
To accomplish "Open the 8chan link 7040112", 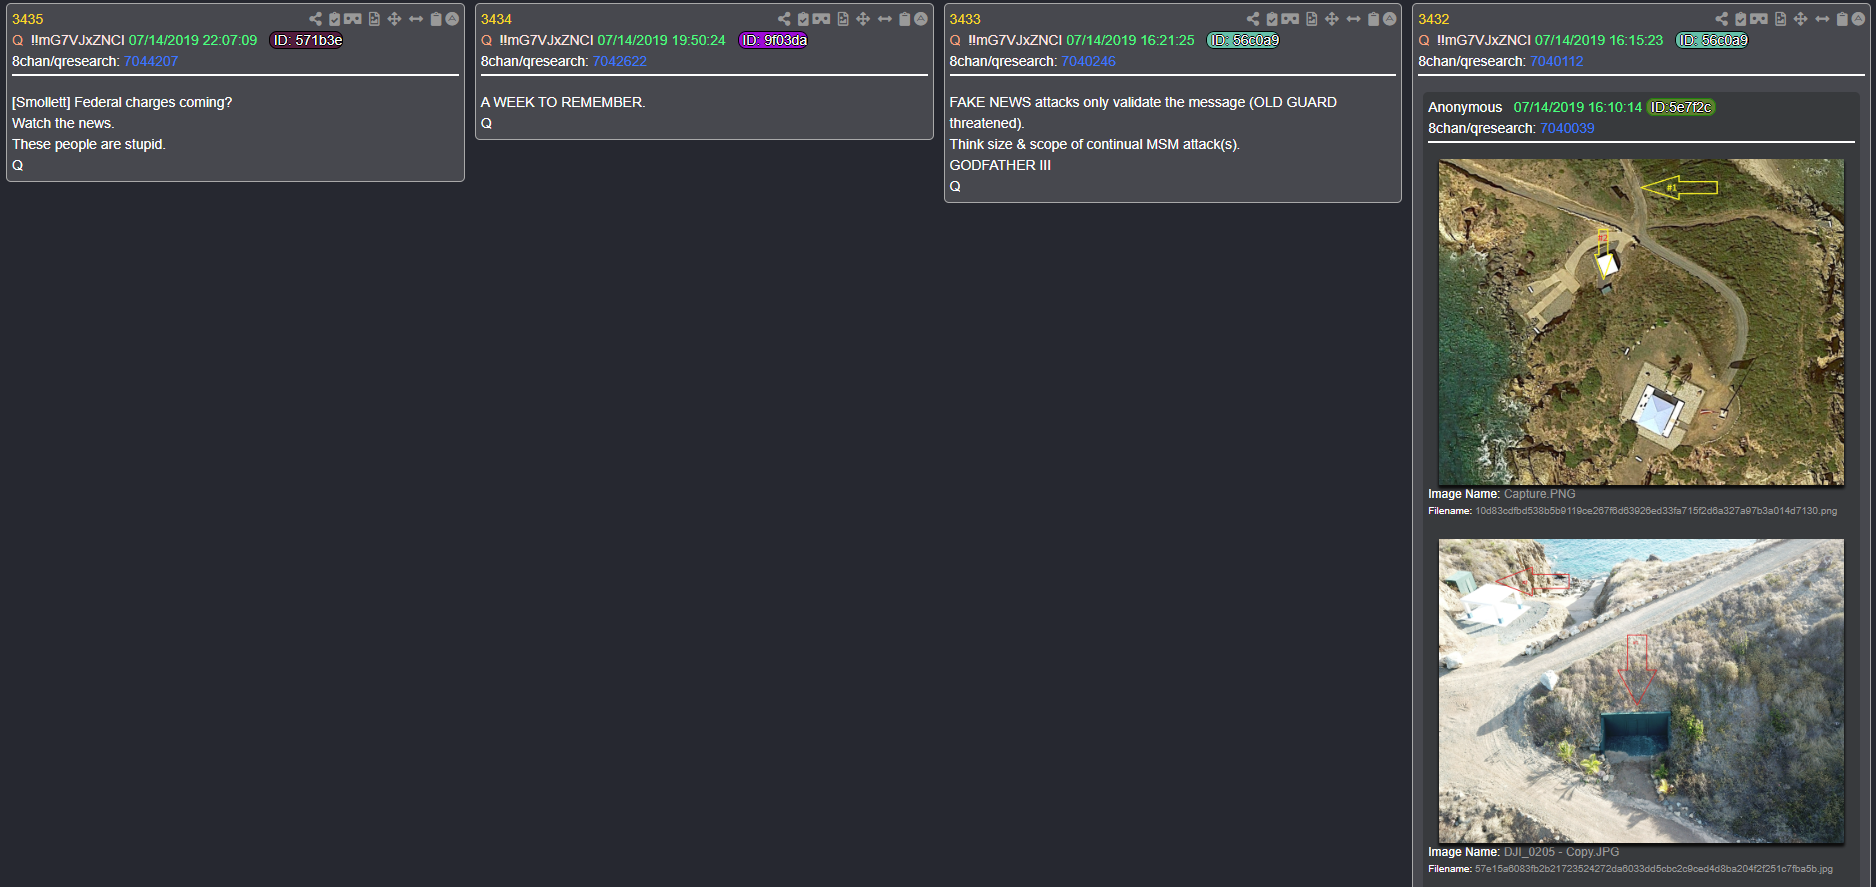I will (1557, 61).
